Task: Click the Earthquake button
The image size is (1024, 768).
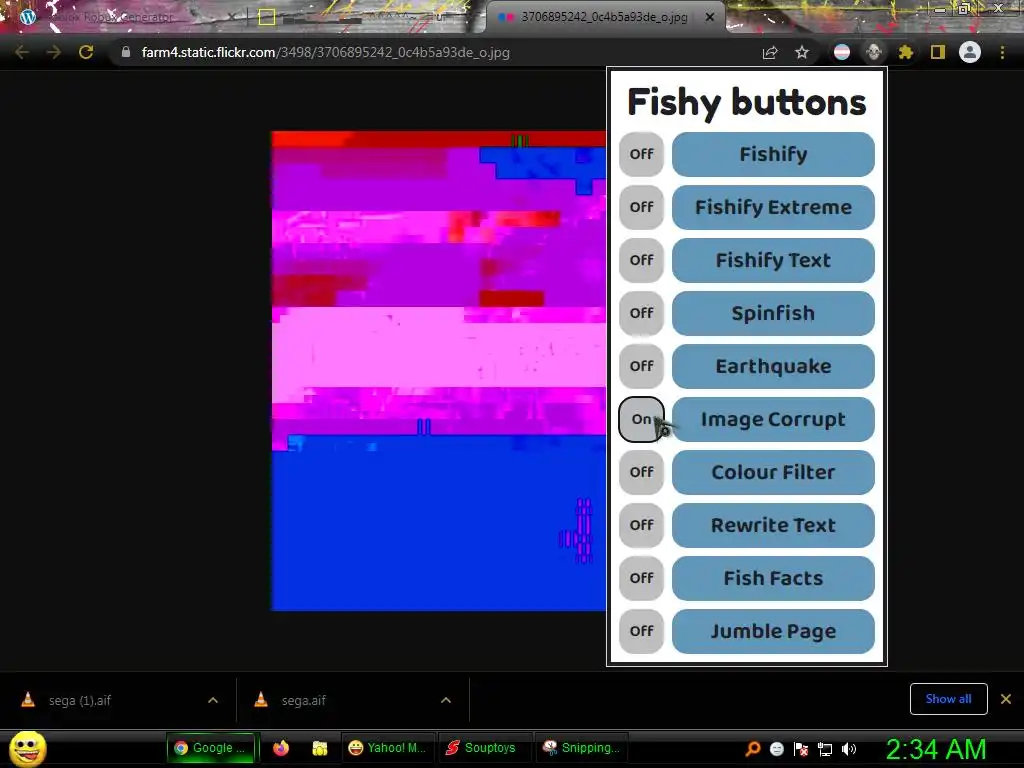Action: pos(773,366)
